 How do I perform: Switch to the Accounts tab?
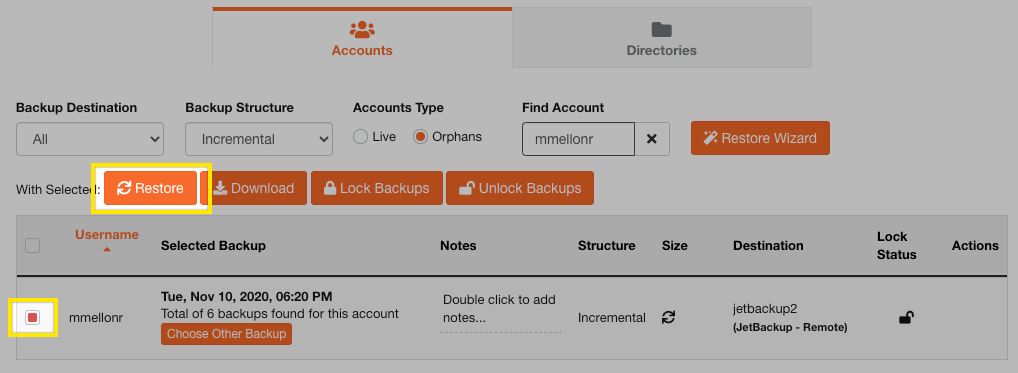coord(362,38)
